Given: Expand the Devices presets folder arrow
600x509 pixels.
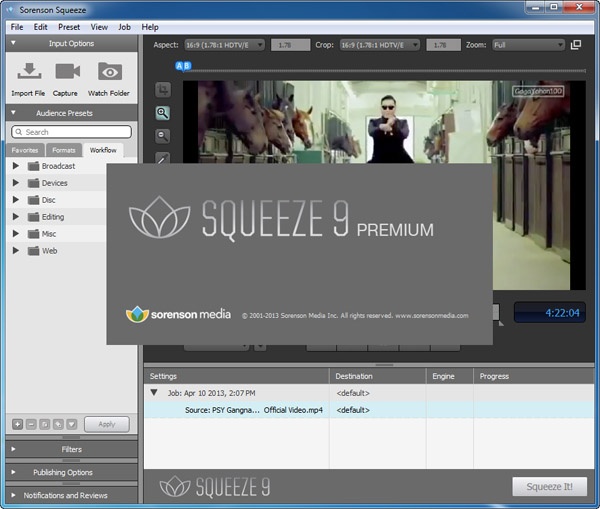Looking at the screenshot, I should (x=16, y=183).
